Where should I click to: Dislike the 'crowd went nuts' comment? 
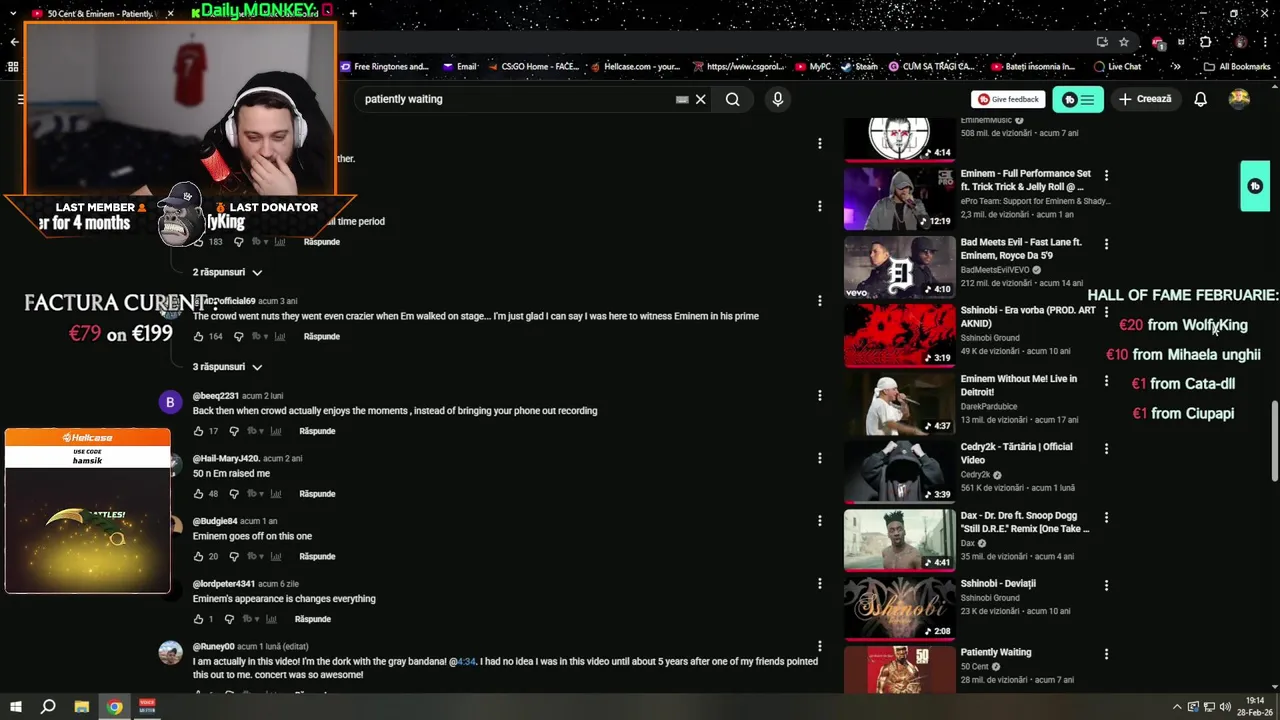click(x=238, y=336)
